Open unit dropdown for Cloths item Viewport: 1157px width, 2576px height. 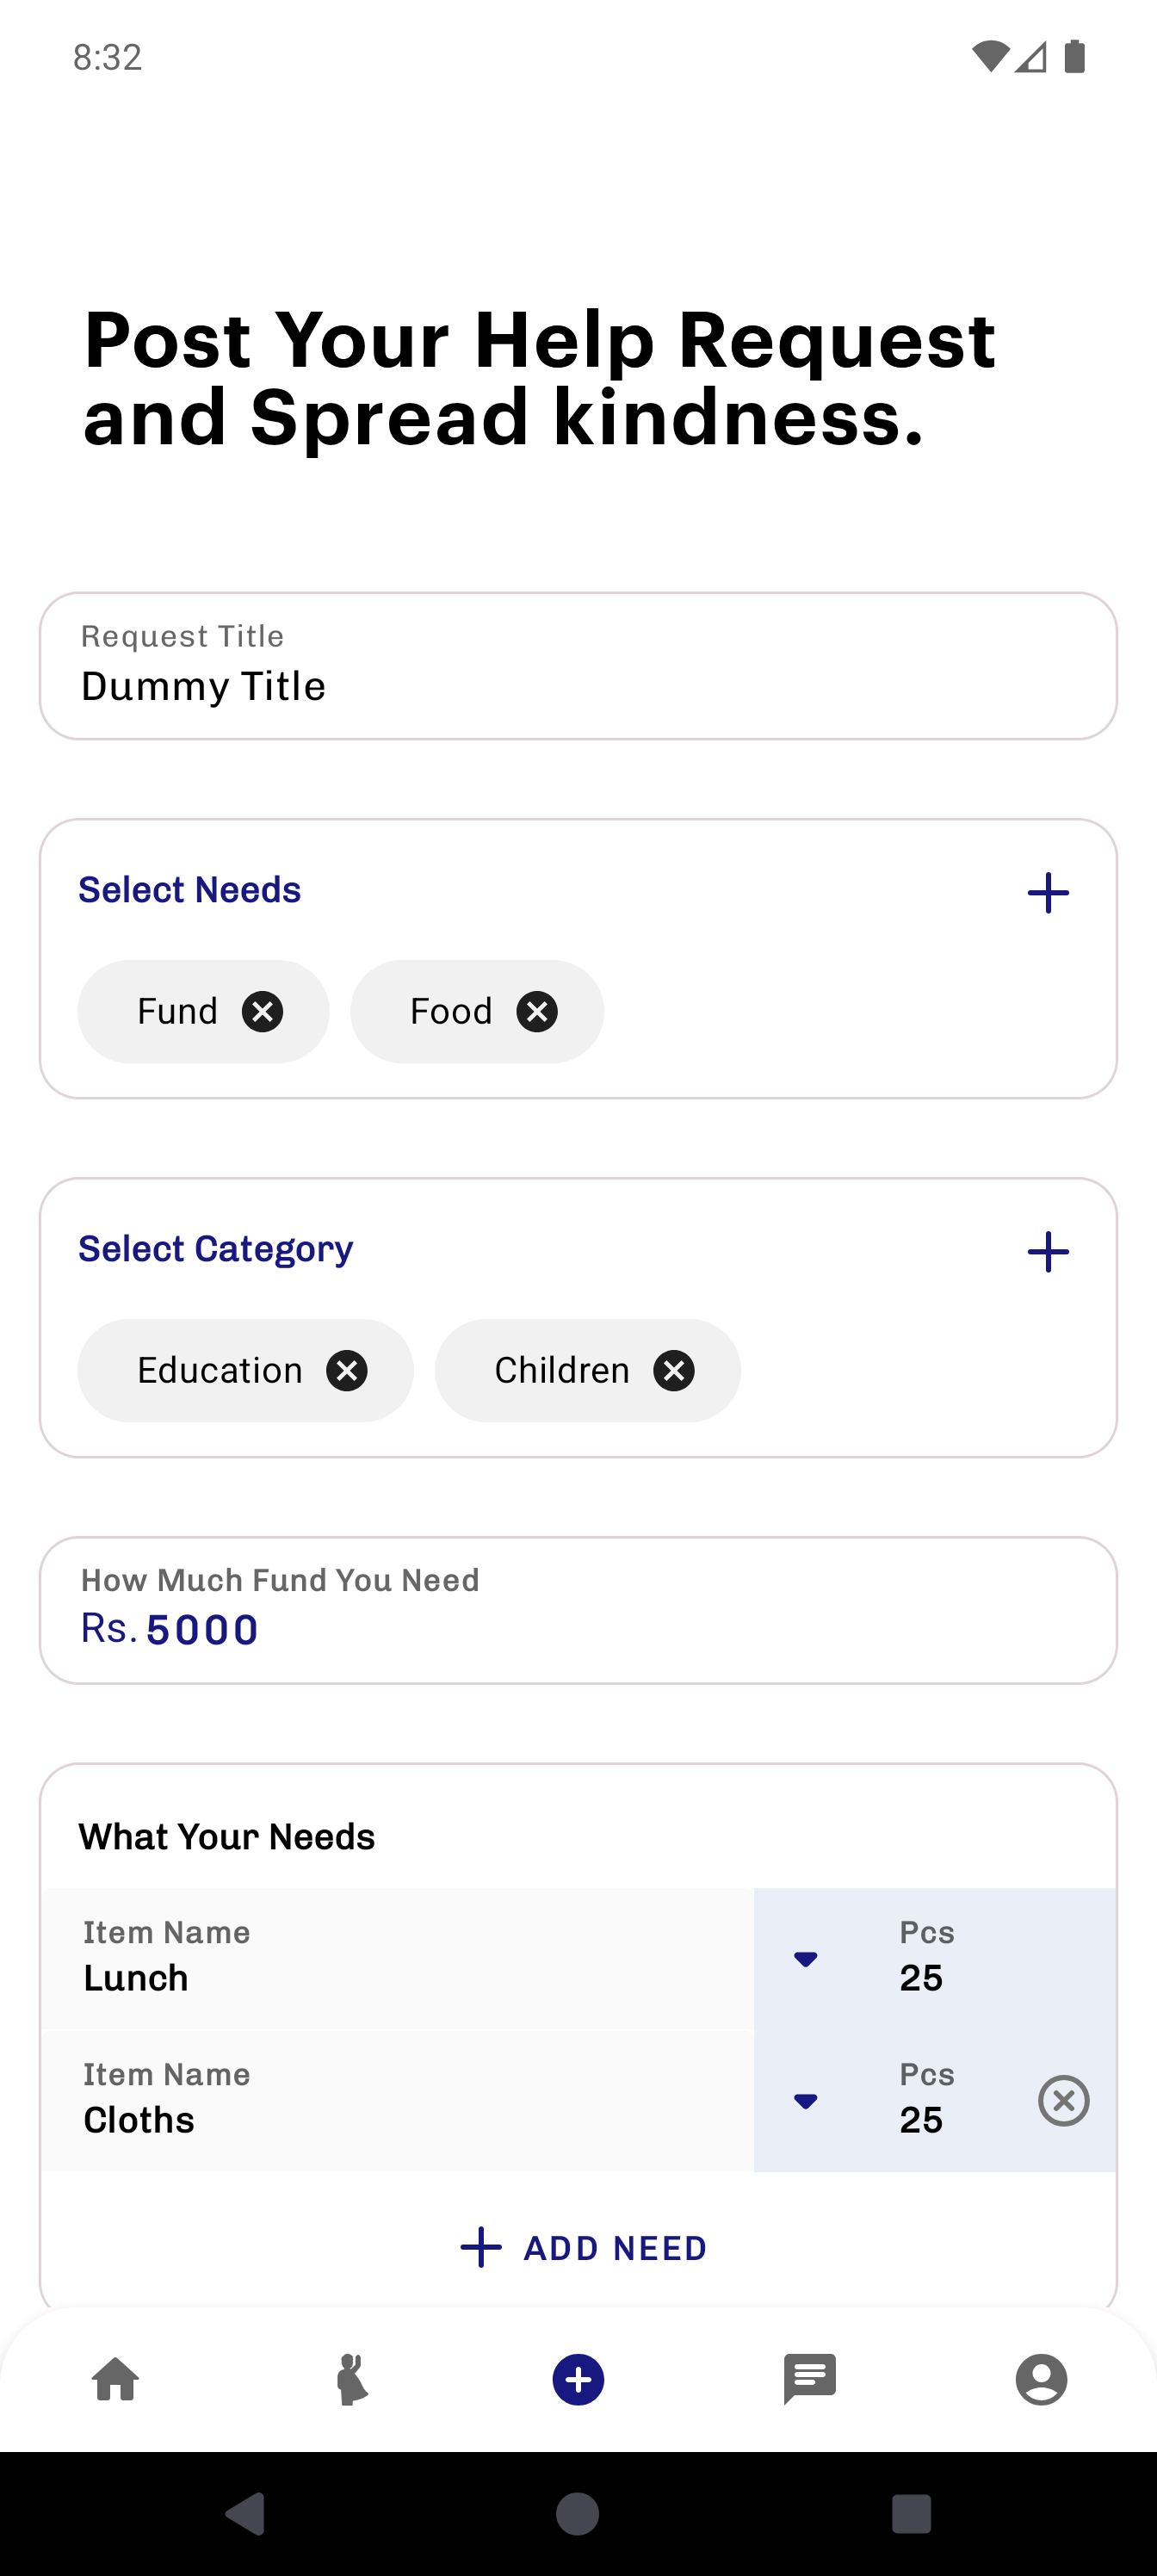pyautogui.click(x=805, y=2101)
